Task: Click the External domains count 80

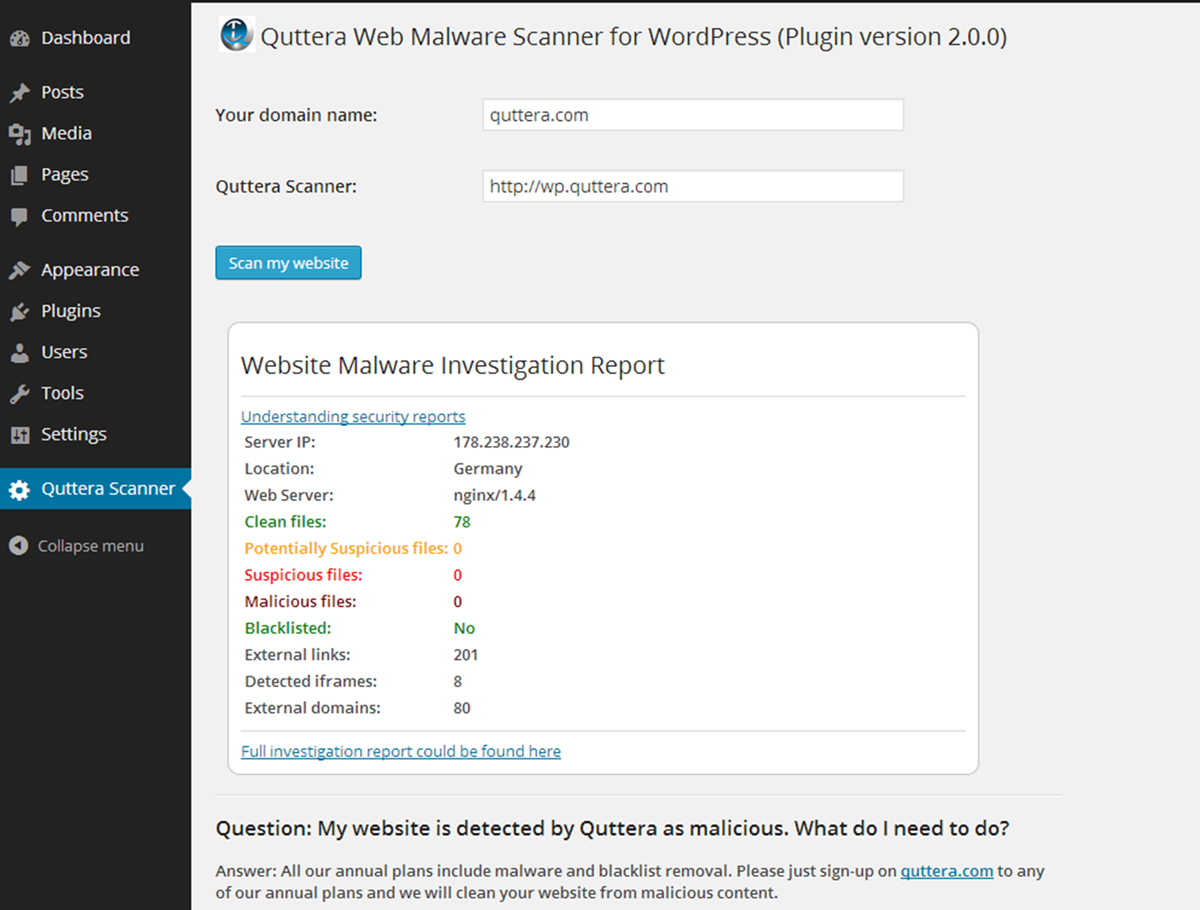Action: click(462, 708)
